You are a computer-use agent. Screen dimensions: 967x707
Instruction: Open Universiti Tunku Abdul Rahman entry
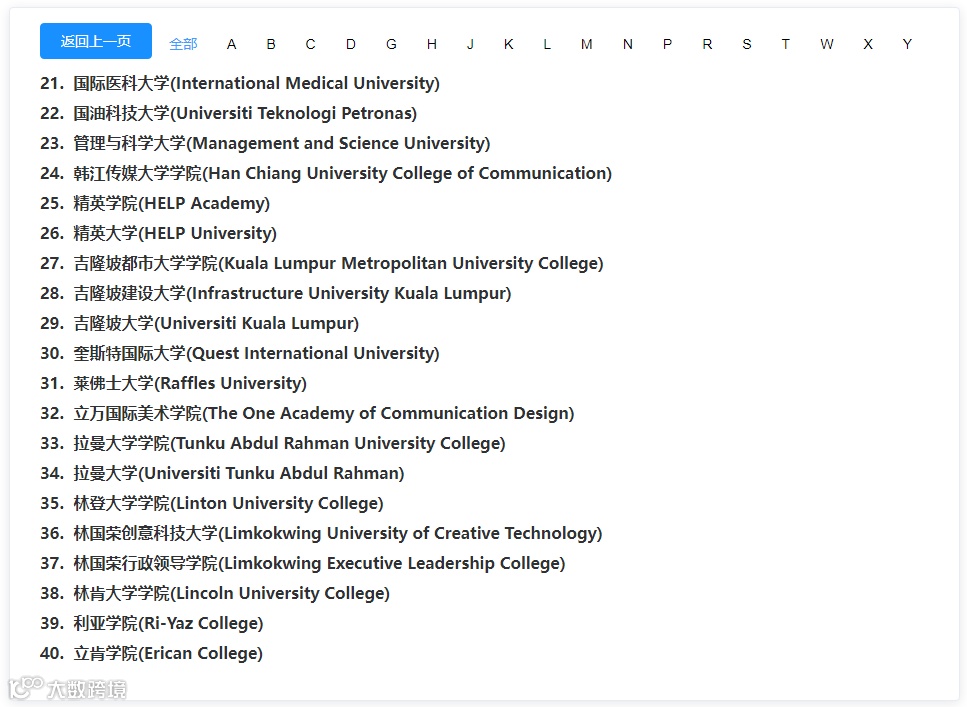pyautogui.click(x=222, y=474)
